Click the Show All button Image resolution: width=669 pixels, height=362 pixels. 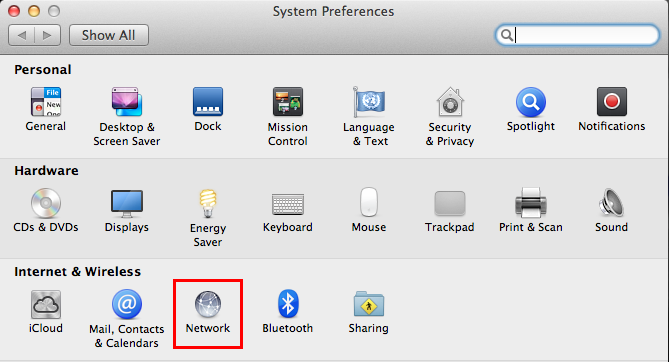point(109,35)
